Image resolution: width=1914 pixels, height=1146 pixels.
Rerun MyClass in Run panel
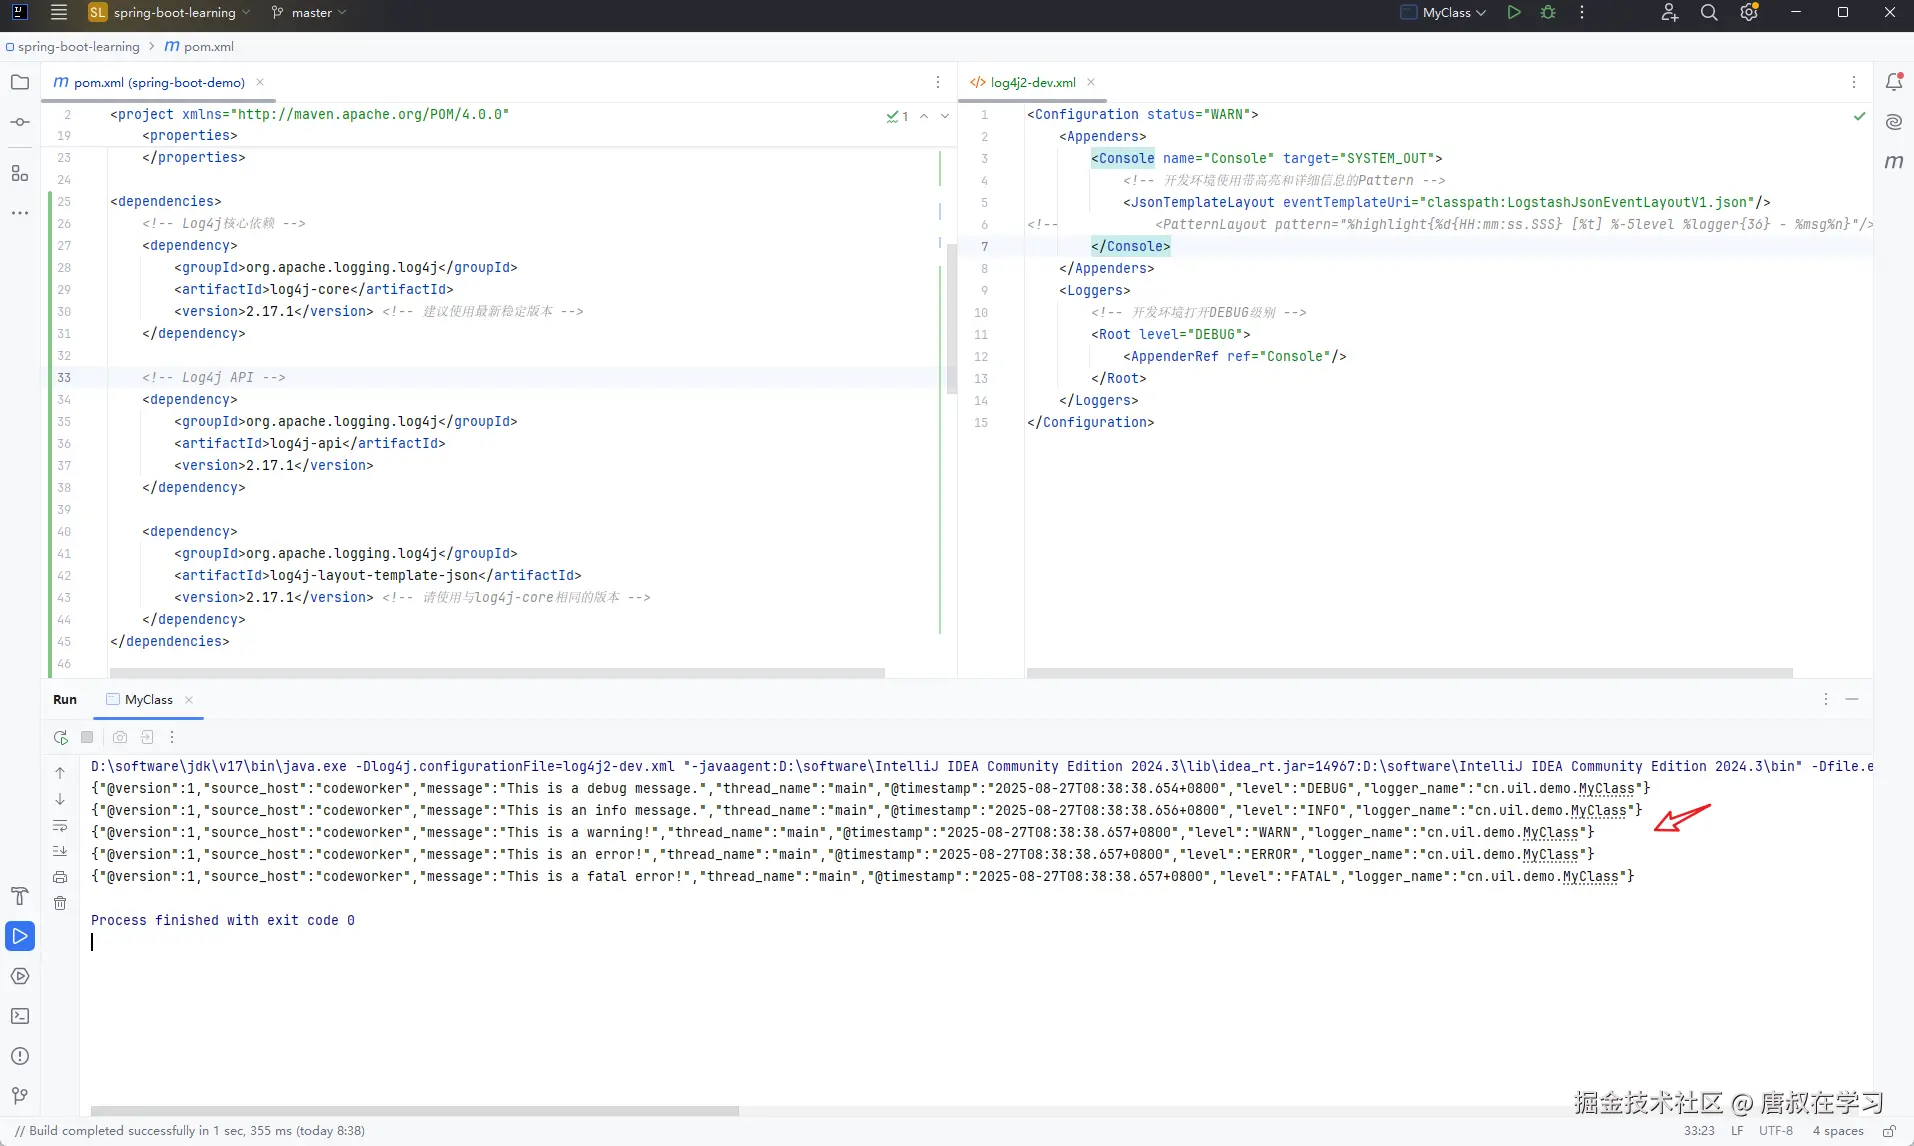click(61, 737)
